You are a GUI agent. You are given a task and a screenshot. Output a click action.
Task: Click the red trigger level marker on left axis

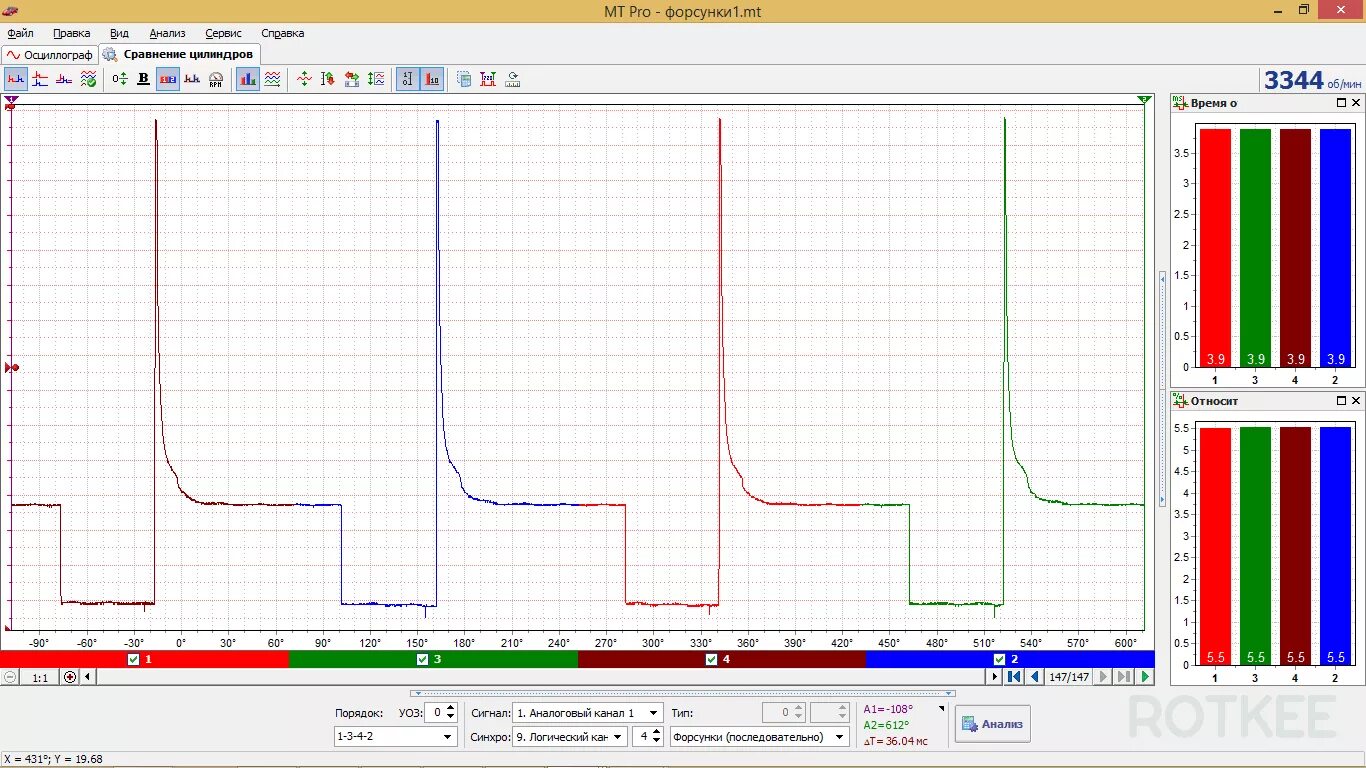click(12, 368)
